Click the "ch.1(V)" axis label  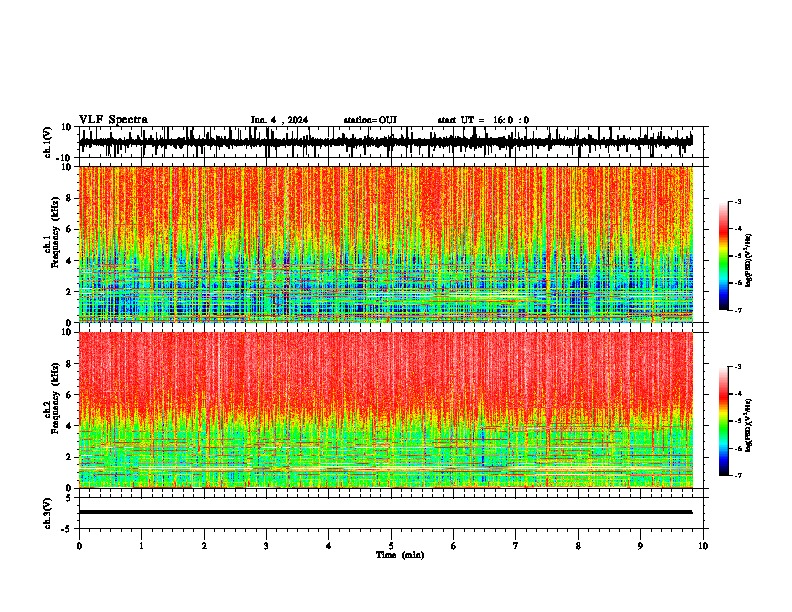pyautogui.click(x=48, y=142)
